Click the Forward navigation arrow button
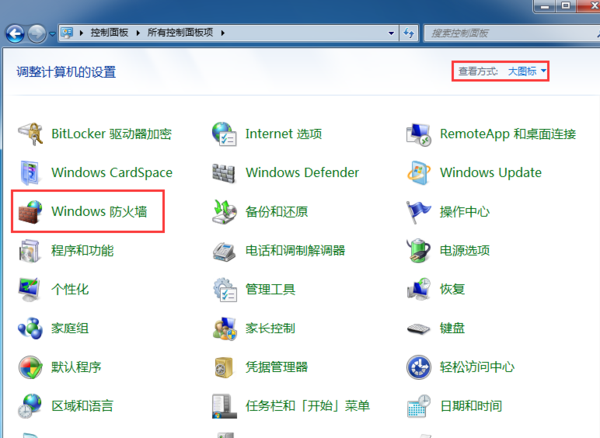This screenshot has width=600, height=438. coord(37,34)
